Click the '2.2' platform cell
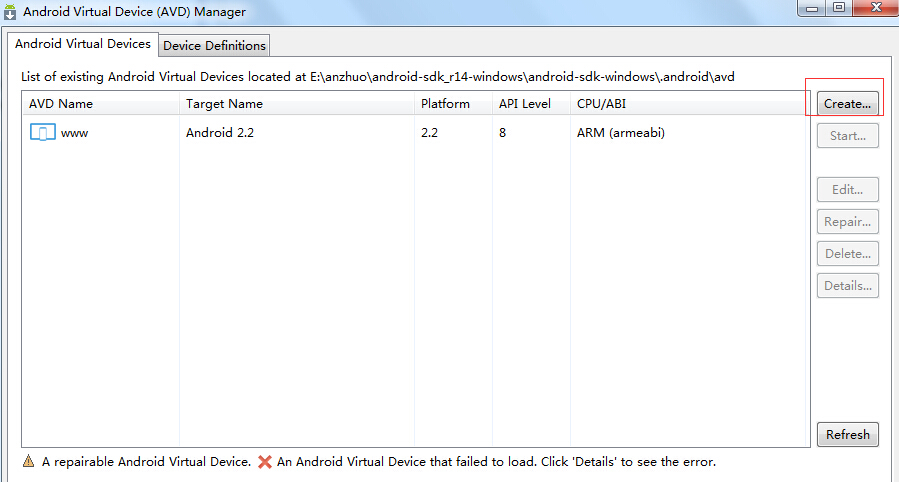The image size is (899, 482). 429,132
